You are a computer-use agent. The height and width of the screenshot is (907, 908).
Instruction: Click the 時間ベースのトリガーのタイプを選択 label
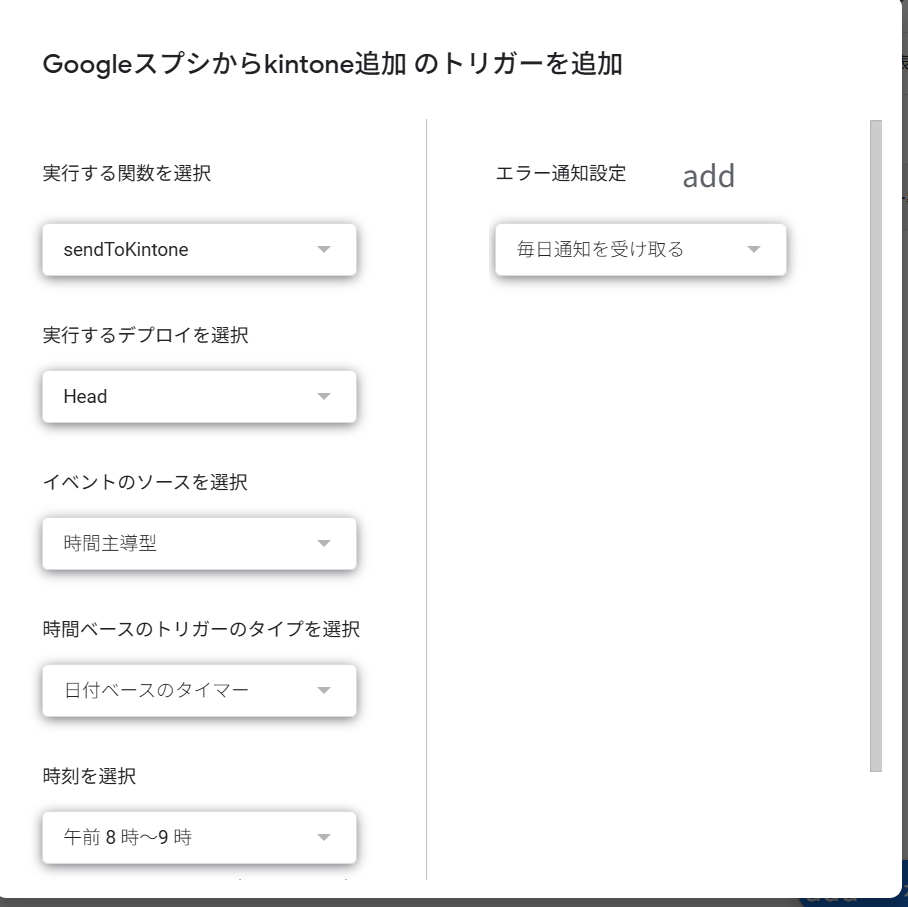point(202,629)
